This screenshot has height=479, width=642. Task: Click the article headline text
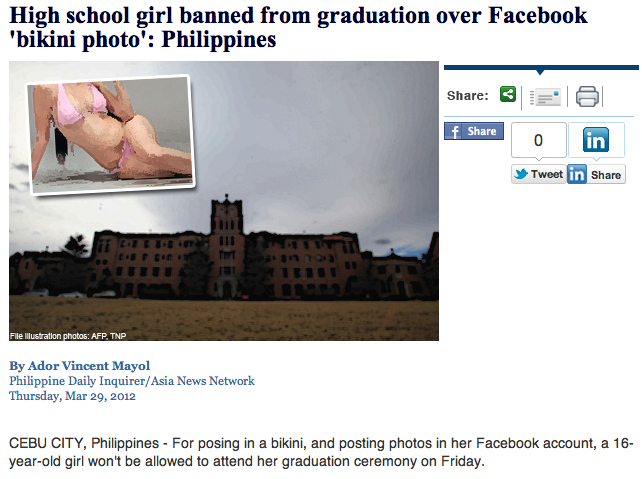pos(298,27)
